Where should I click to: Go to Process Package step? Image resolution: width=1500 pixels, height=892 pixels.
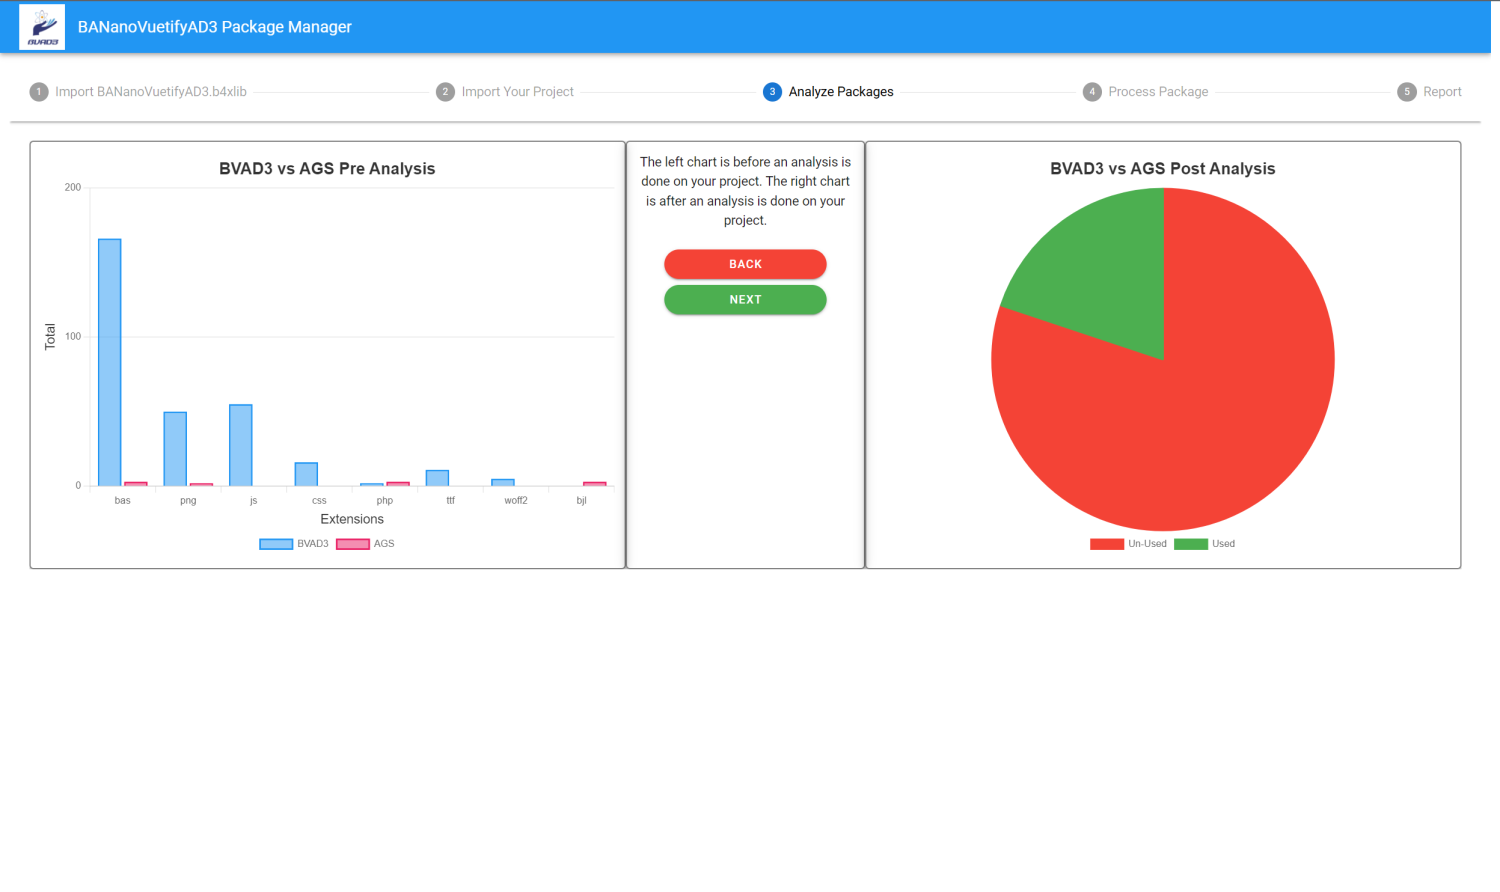1158,92
